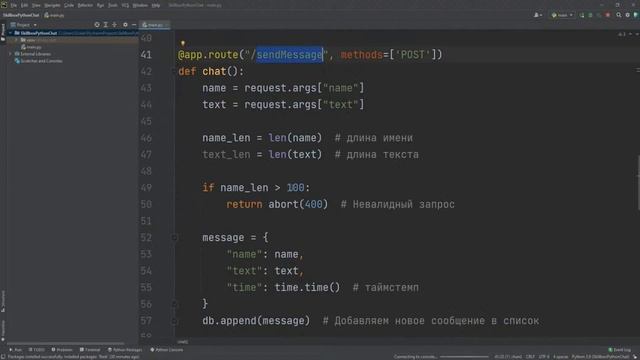Click main.py breadcrumb in navigation bar
640x360 pixels.
(54, 15)
